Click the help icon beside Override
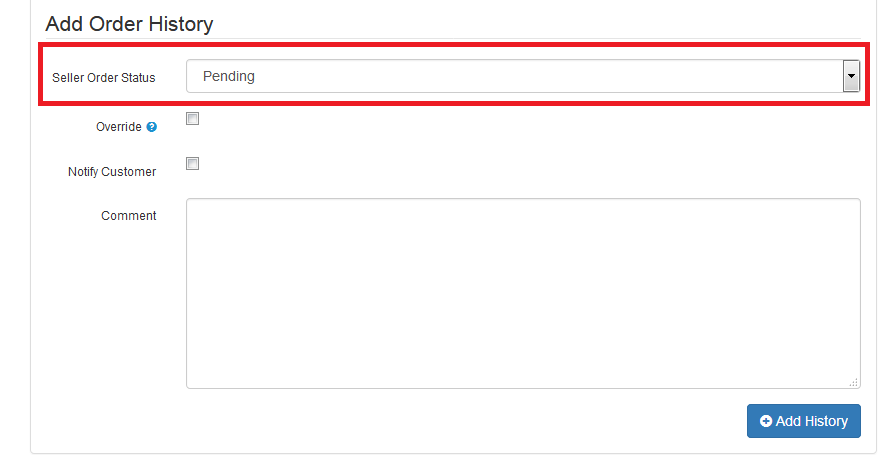The image size is (888, 455). click(152, 127)
